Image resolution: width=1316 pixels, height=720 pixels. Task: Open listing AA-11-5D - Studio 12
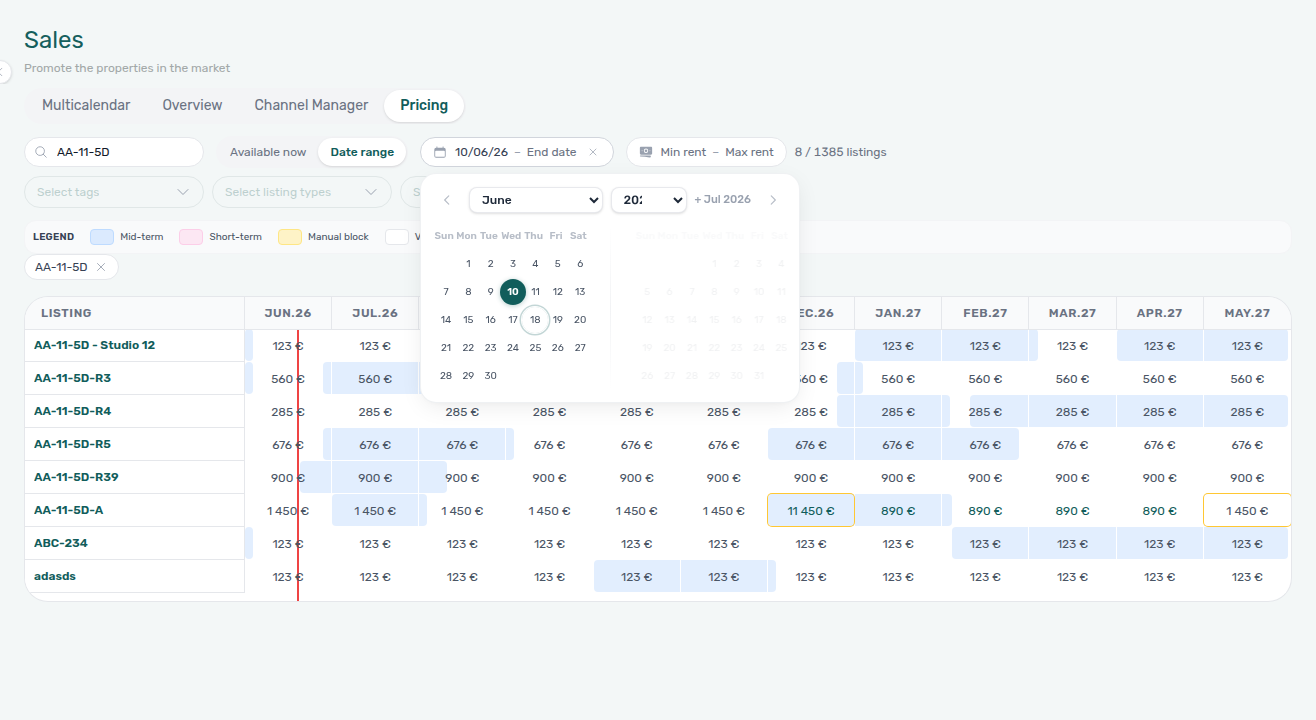(95, 345)
